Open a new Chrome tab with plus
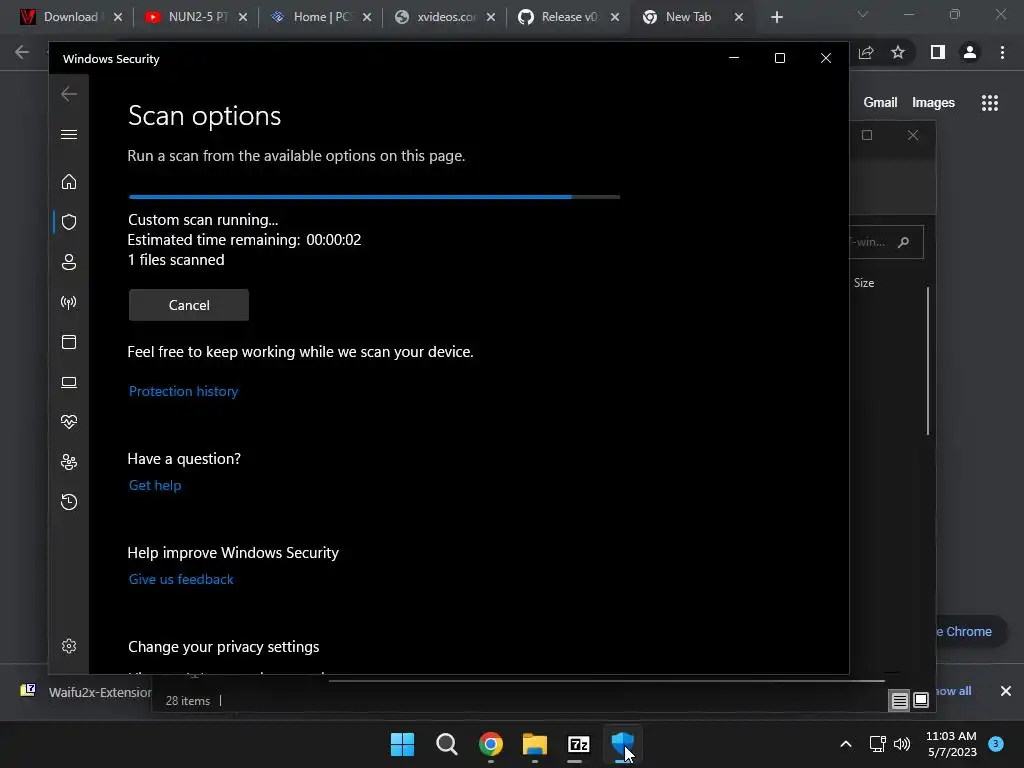1024x768 pixels. click(776, 17)
